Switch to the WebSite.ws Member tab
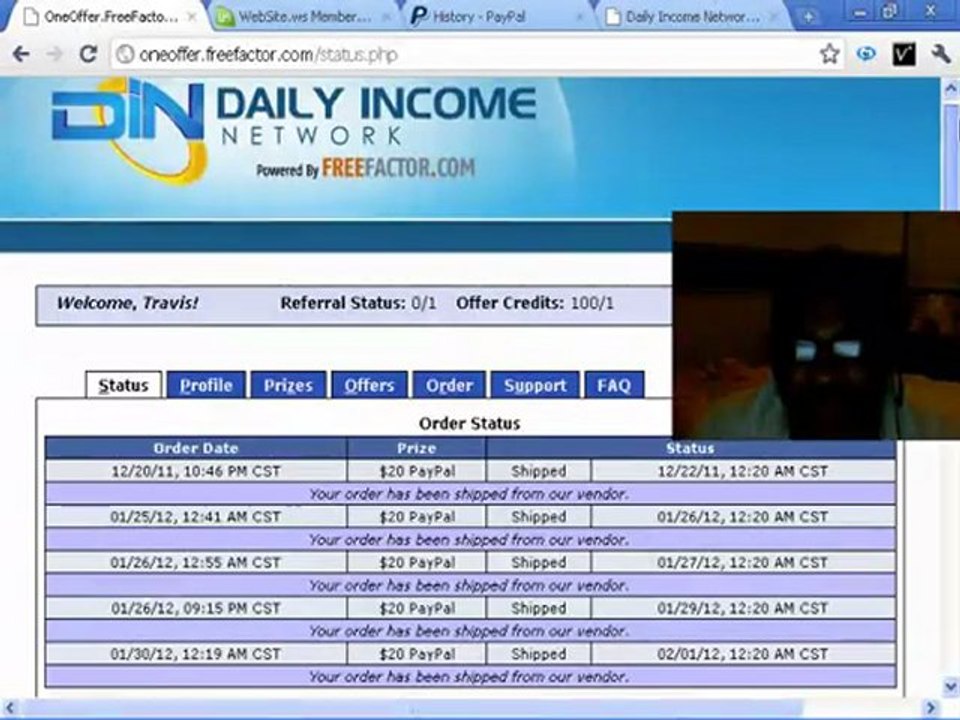The image size is (960, 720). pyautogui.click(x=303, y=17)
